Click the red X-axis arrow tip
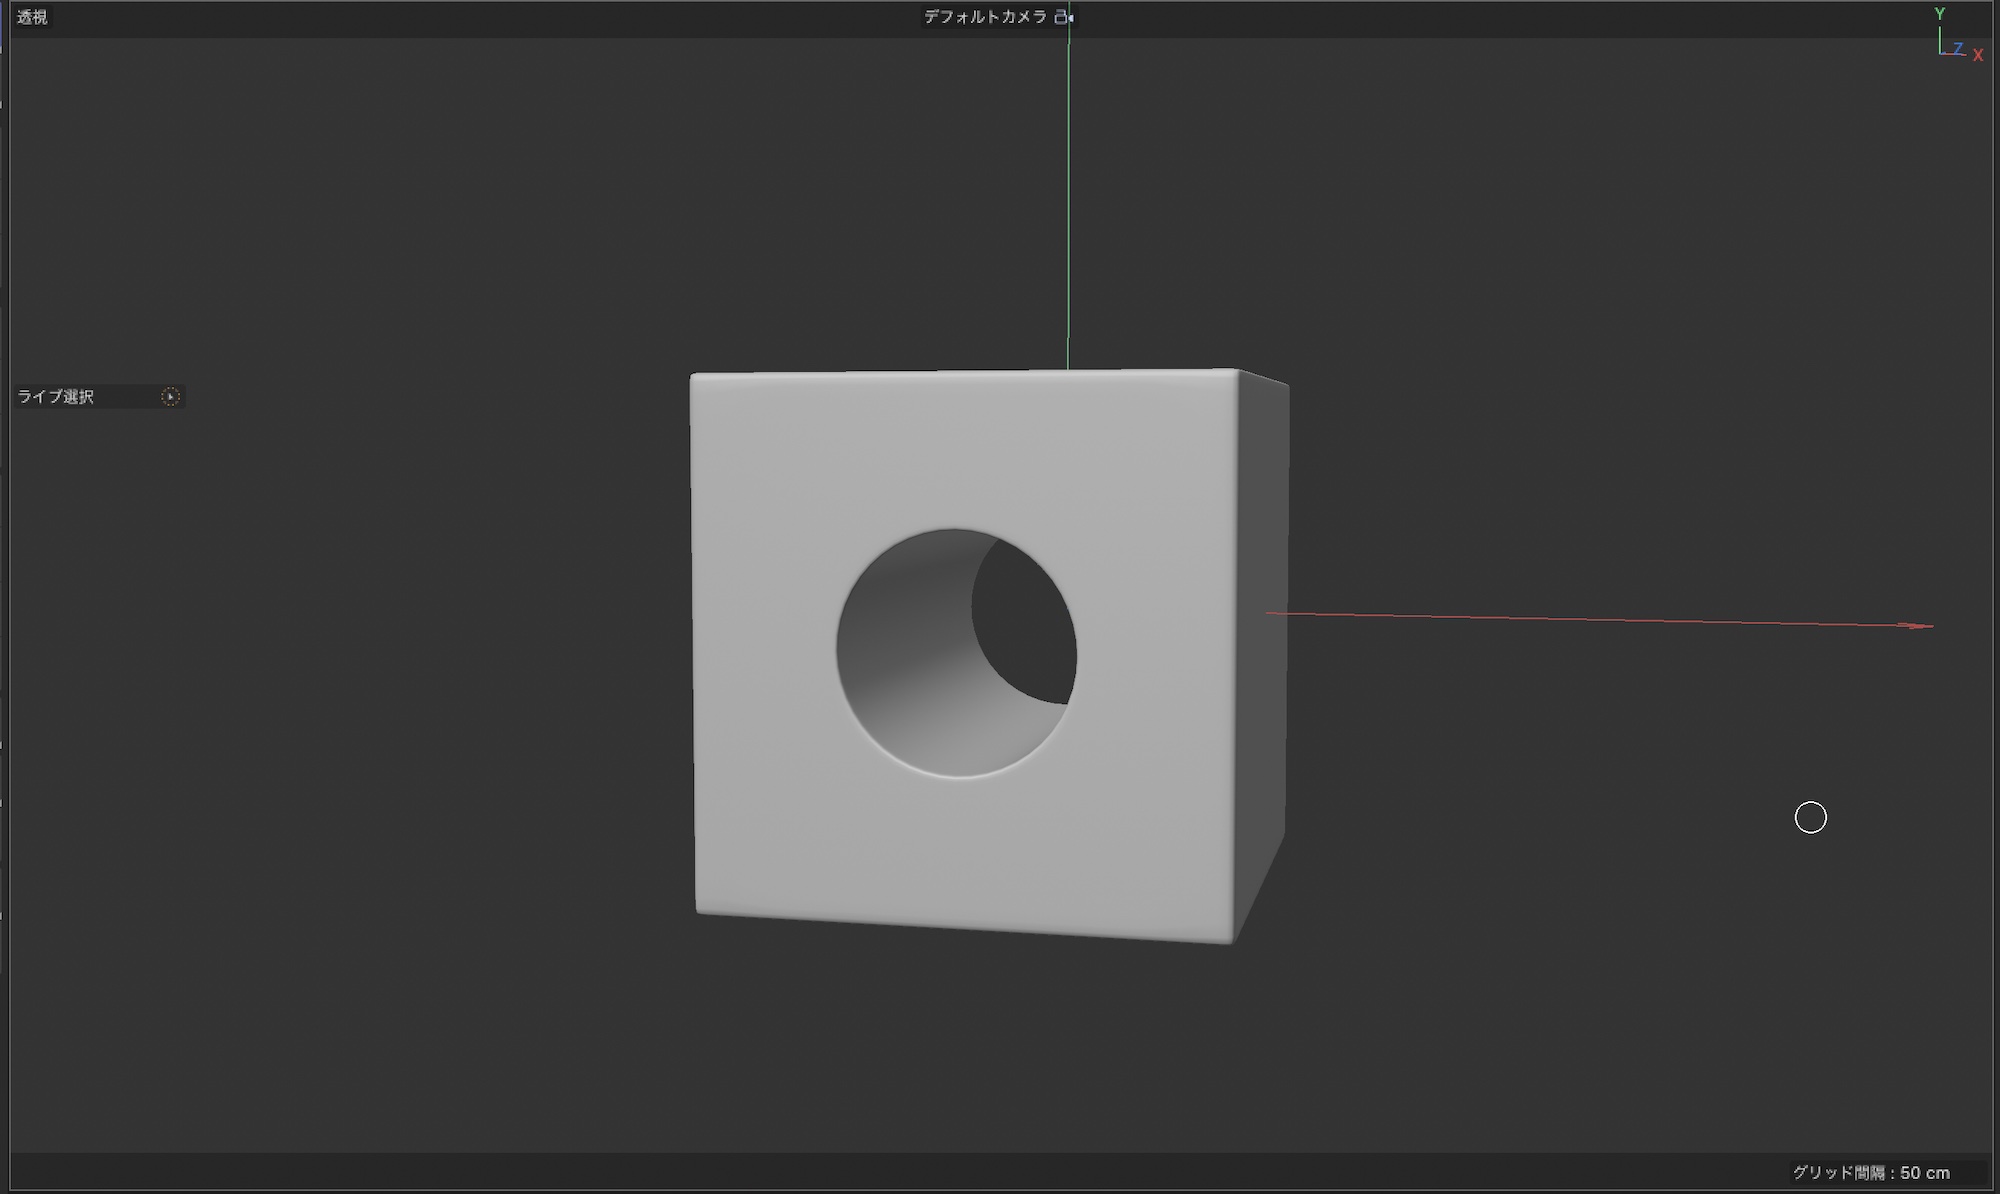 click(x=1926, y=626)
